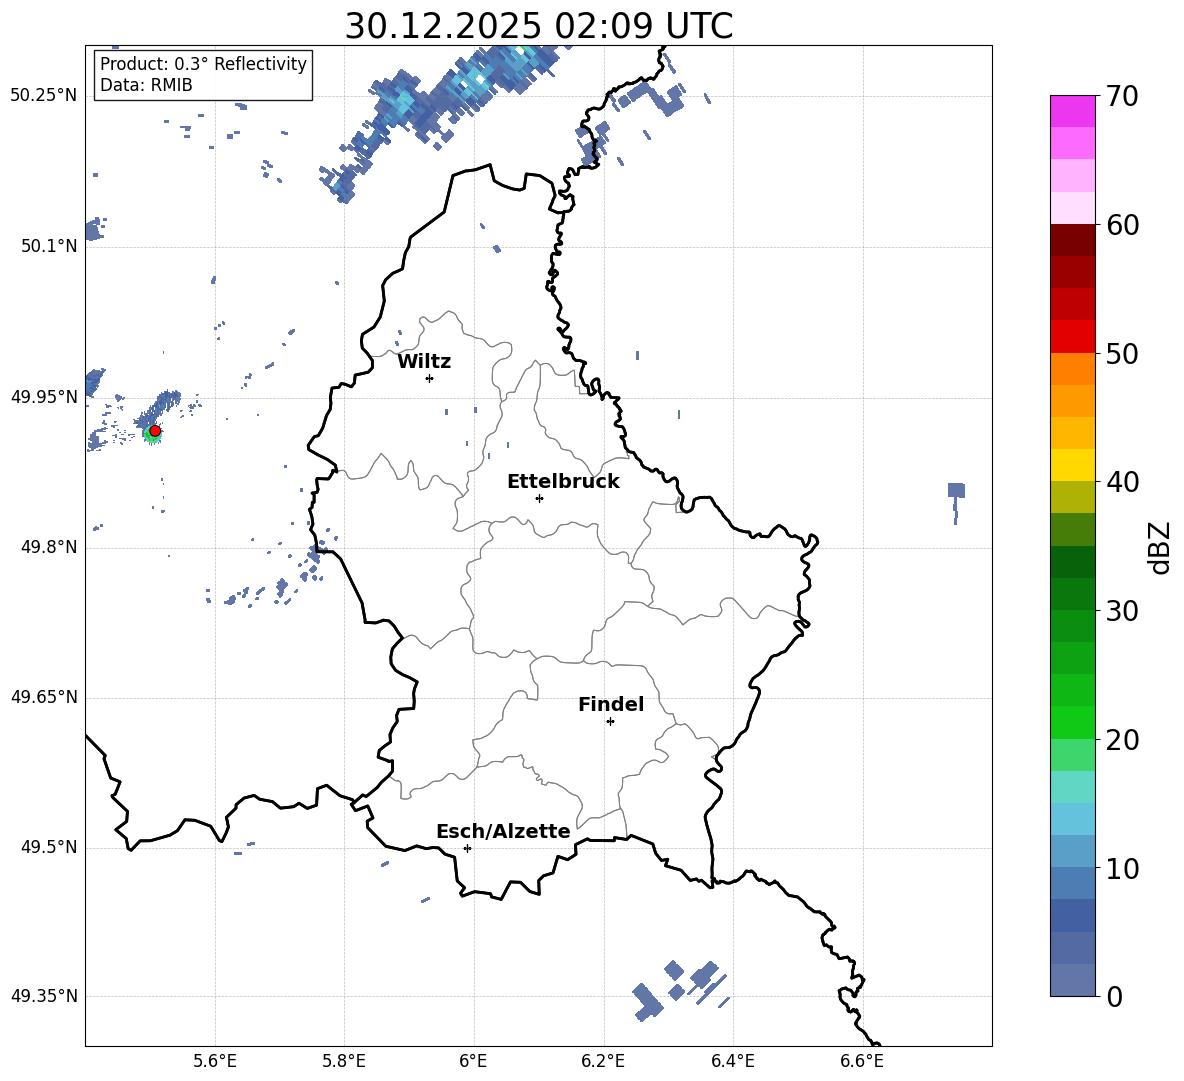Viewport: 1184px width, 1081px height.
Task: Click the 5.8°E longitude label
Action: point(344,1061)
